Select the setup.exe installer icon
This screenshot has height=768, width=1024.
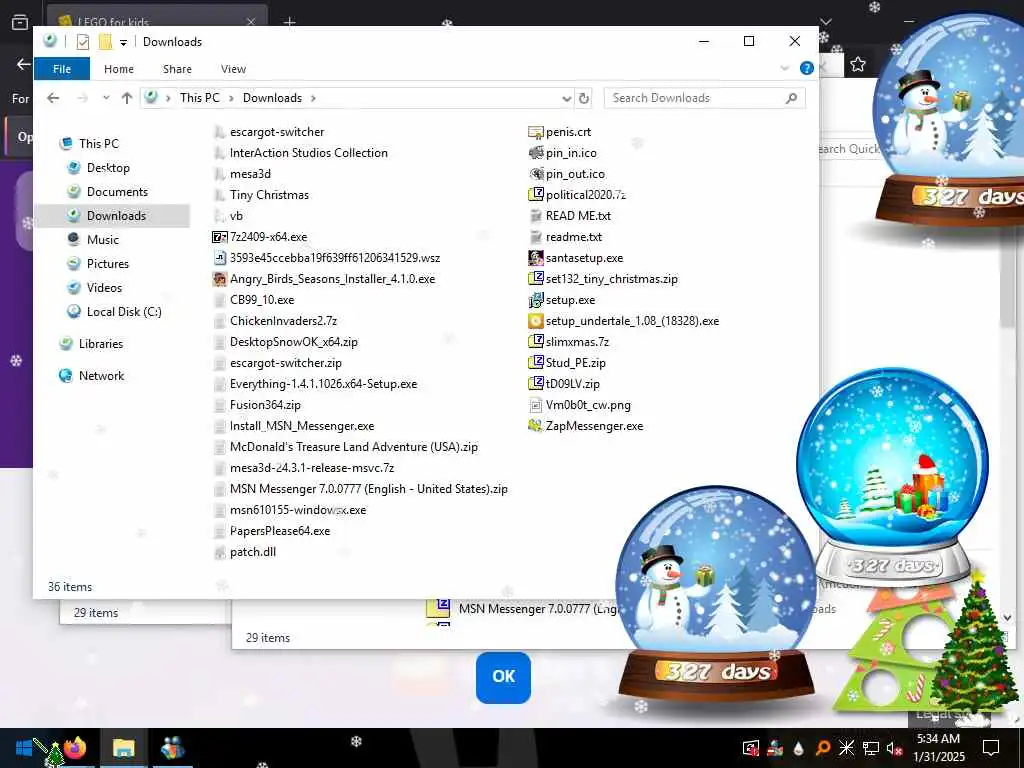[536, 300]
